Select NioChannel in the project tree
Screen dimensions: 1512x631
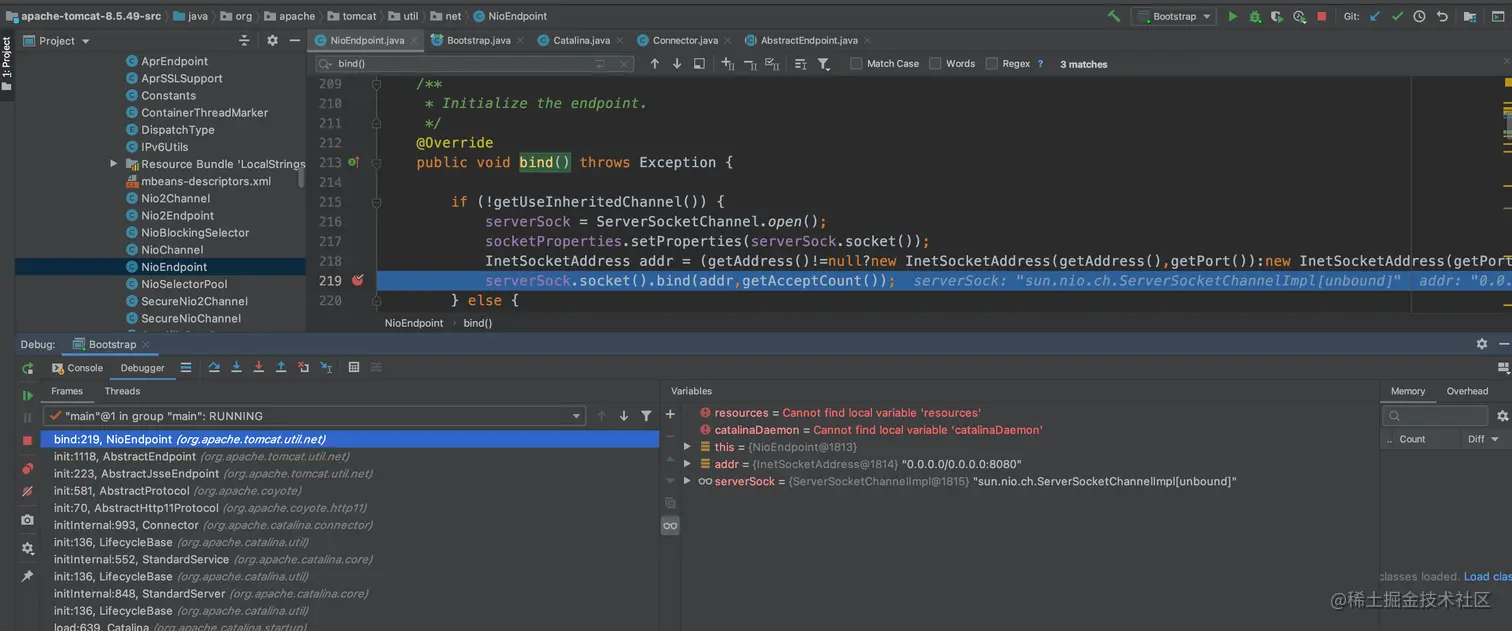click(172, 250)
